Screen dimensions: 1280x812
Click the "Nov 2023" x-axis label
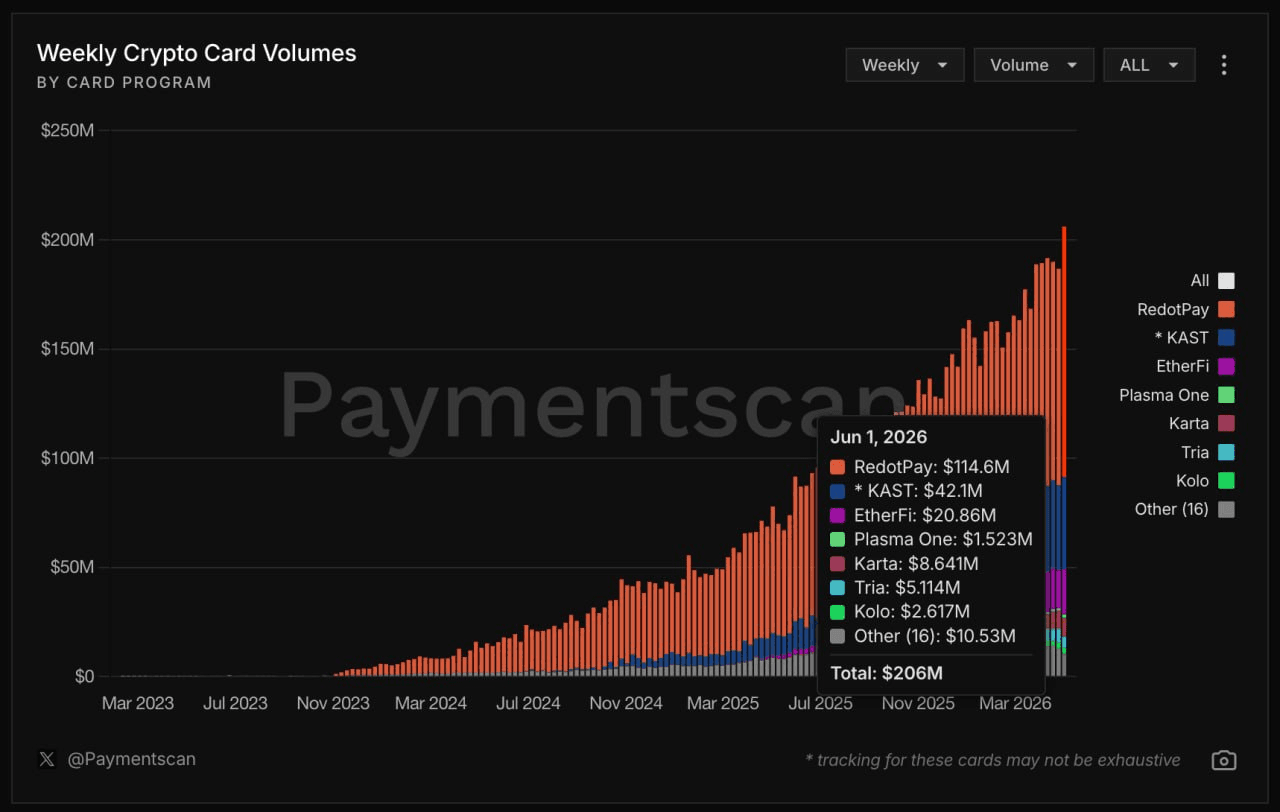333,703
